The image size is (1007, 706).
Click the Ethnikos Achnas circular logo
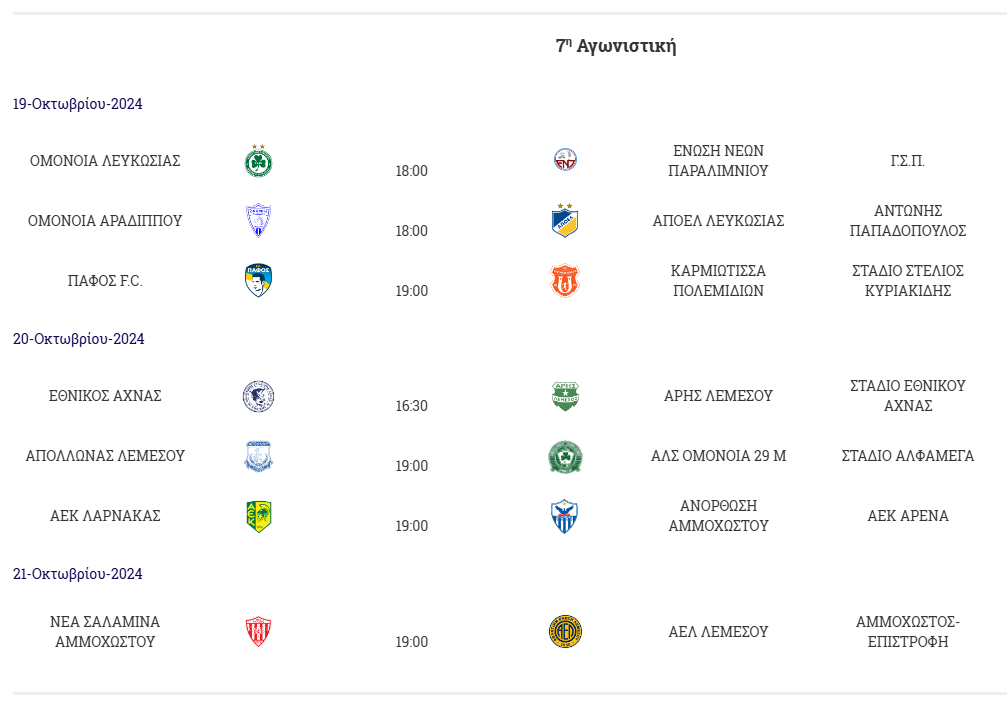tap(258, 396)
